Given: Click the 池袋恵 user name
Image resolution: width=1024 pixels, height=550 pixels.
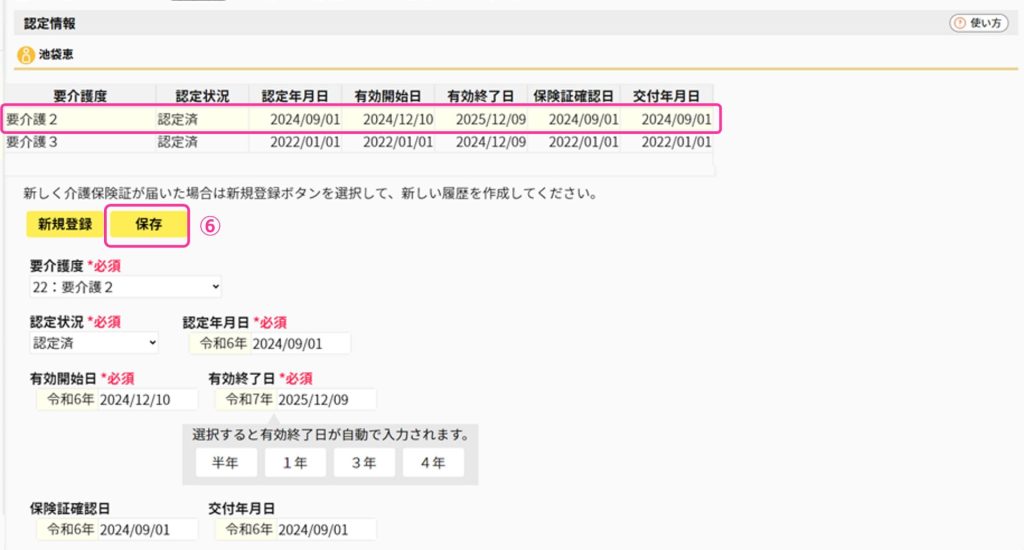Looking at the screenshot, I should point(56,55).
